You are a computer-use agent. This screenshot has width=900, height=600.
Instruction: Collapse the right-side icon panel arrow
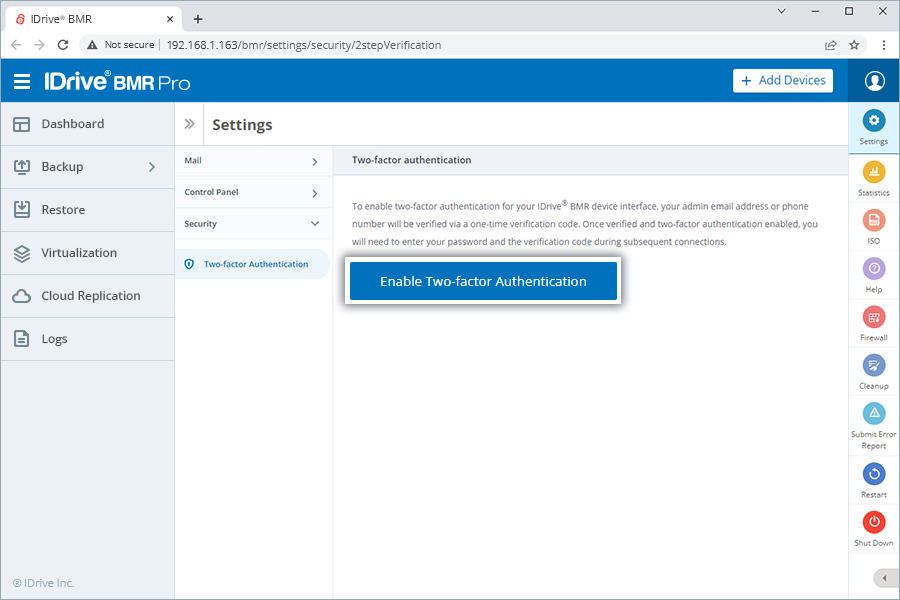click(x=886, y=578)
